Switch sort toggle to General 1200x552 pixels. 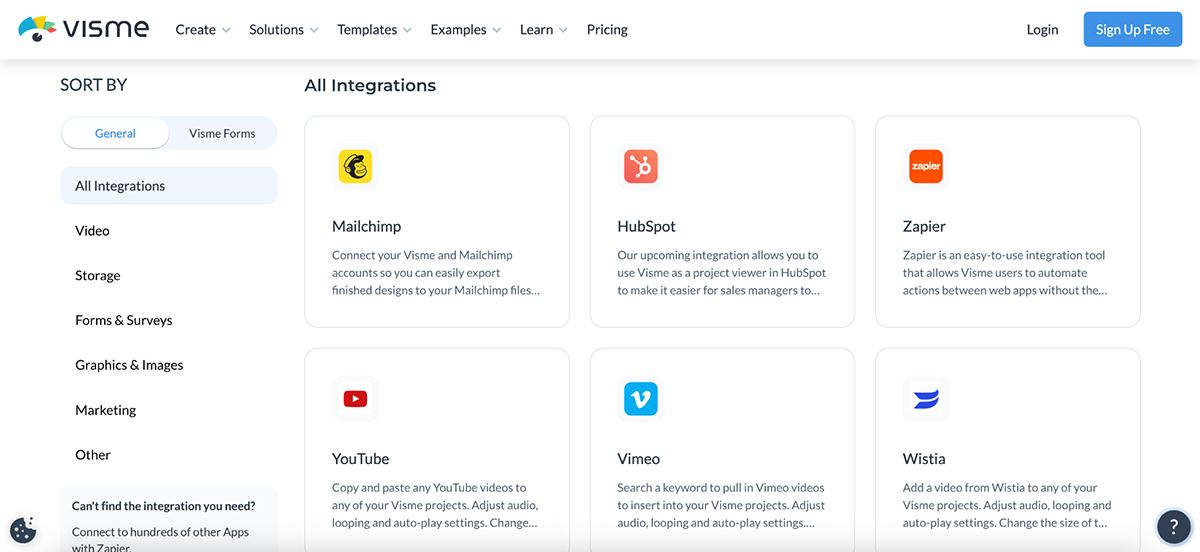click(115, 134)
